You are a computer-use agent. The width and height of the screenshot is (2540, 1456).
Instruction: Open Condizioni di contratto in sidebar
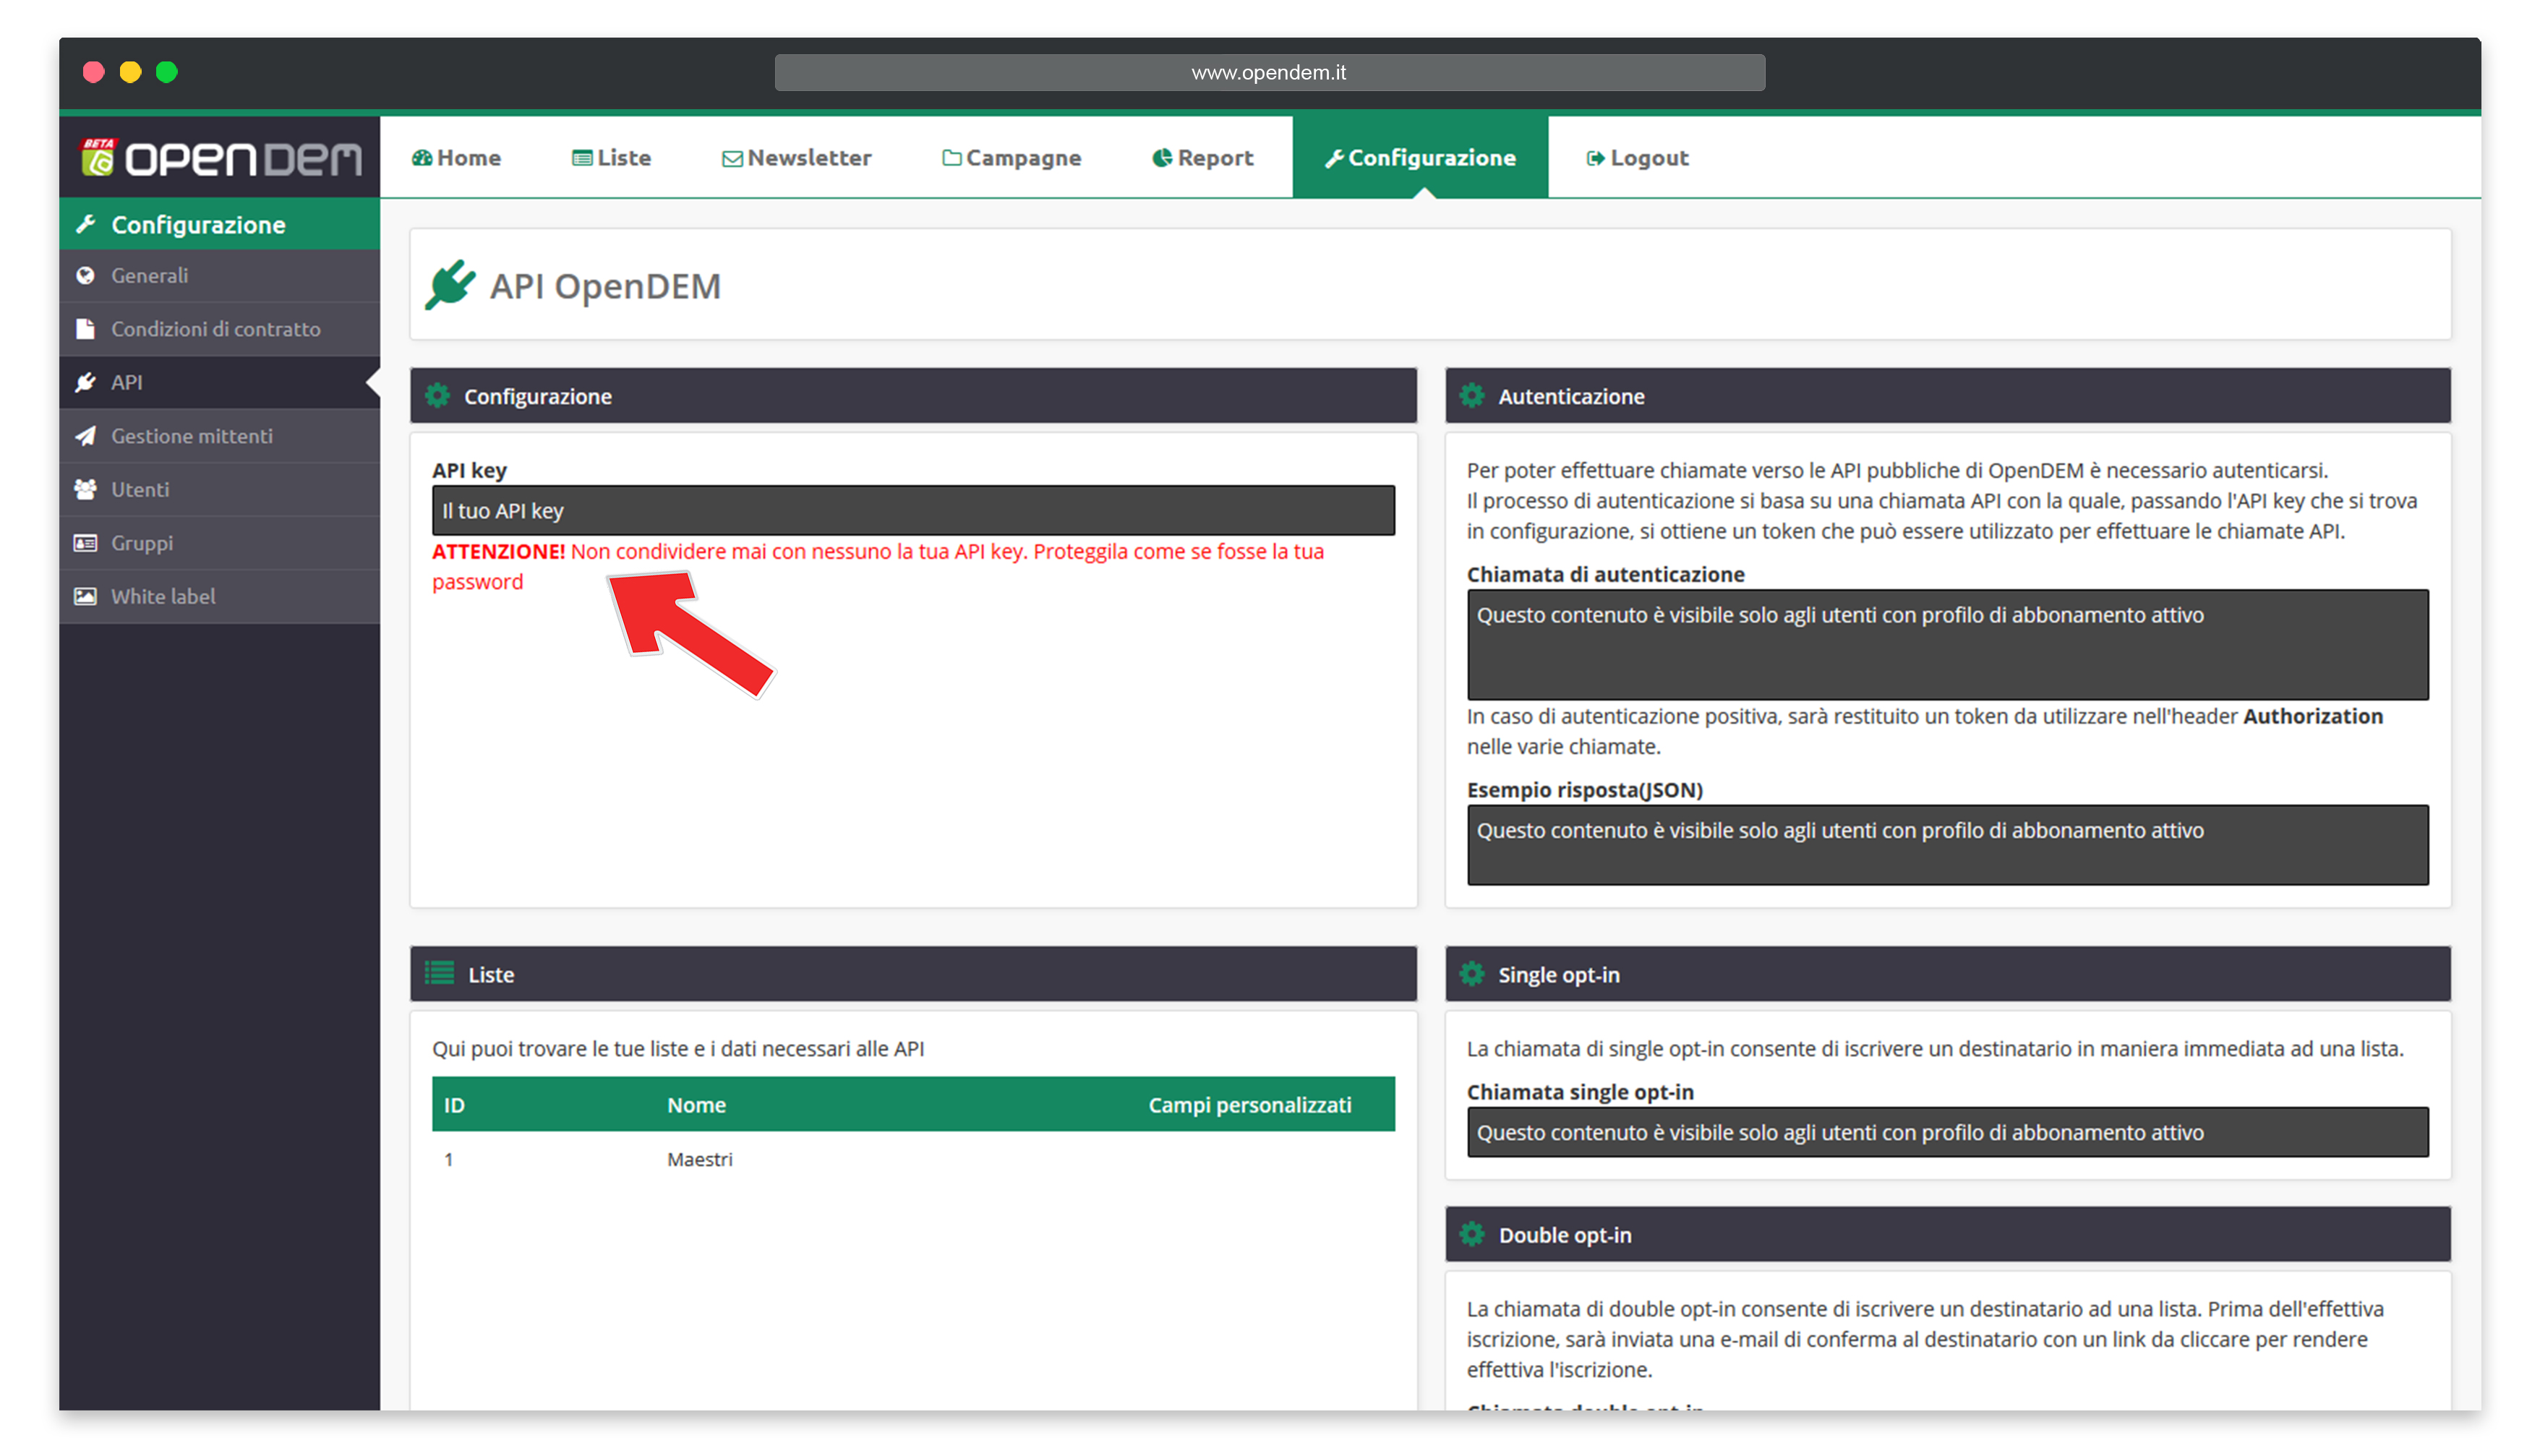pyautogui.click(x=220, y=329)
